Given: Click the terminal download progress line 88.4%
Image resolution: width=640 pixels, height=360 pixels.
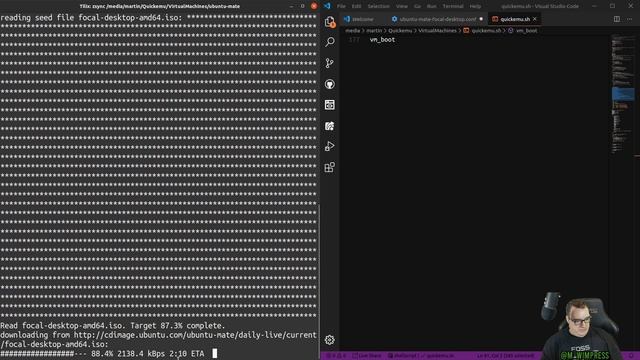Looking at the screenshot, I should [x=102, y=353].
